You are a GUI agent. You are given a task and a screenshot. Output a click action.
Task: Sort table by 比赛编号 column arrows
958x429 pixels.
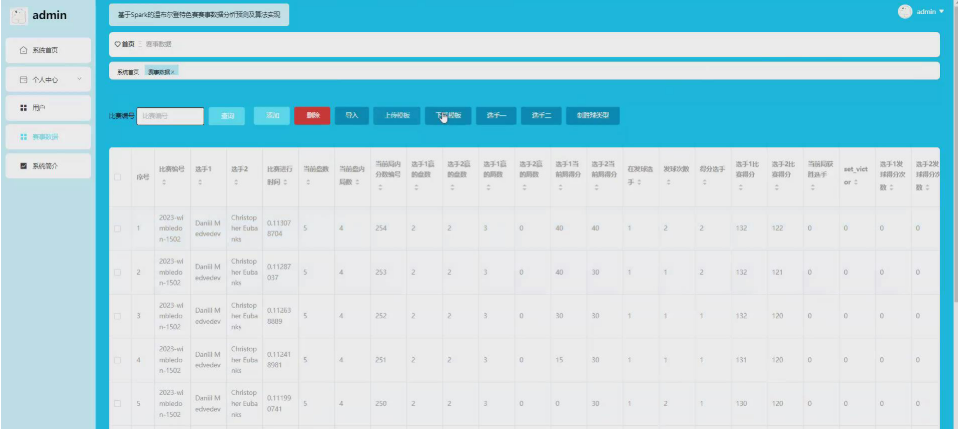(x=163, y=182)
